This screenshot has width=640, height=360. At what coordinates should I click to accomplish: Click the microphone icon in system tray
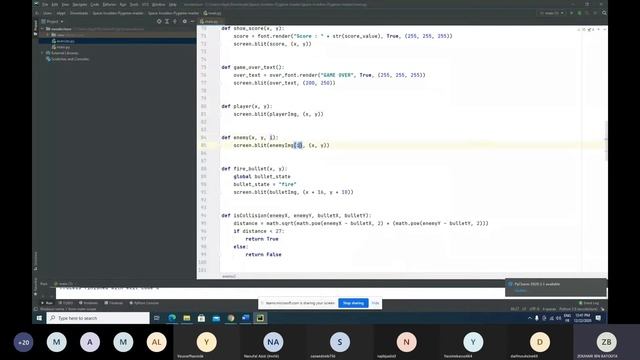[537, 318]
